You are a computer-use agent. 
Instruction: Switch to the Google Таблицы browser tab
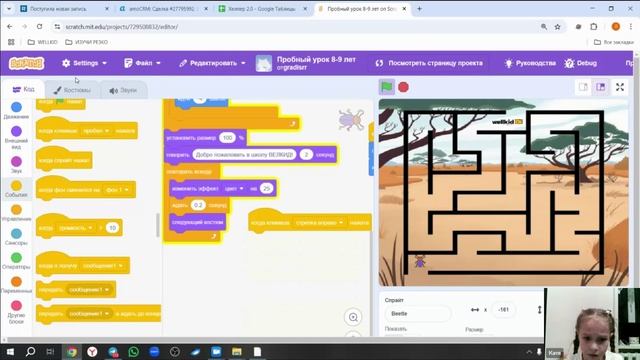(x=262, y=9)
